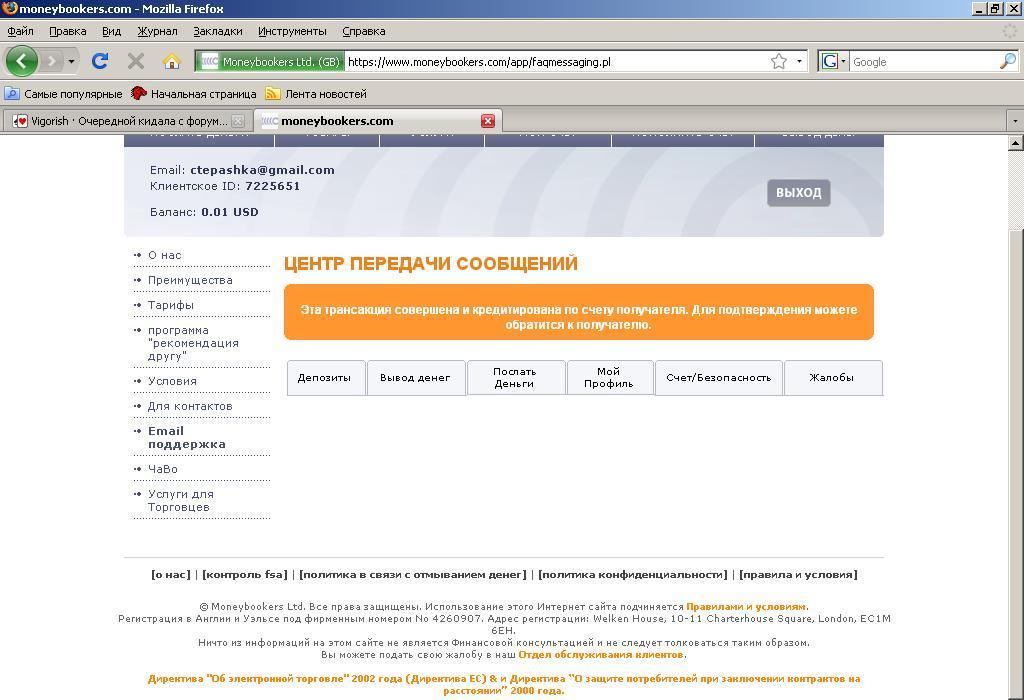Click the Начальная страница bookmark
Viewport: 1024px width, 700px height.
[x=194, y=94]
